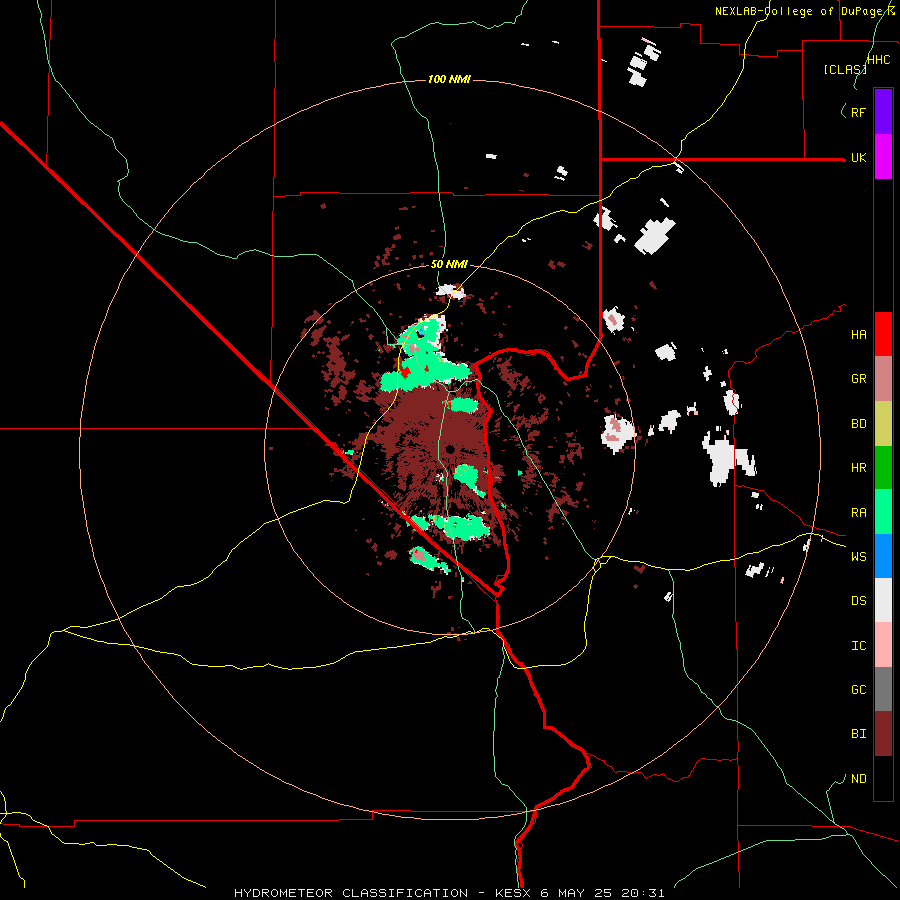Click the HA legend label

tap(859, 335)
